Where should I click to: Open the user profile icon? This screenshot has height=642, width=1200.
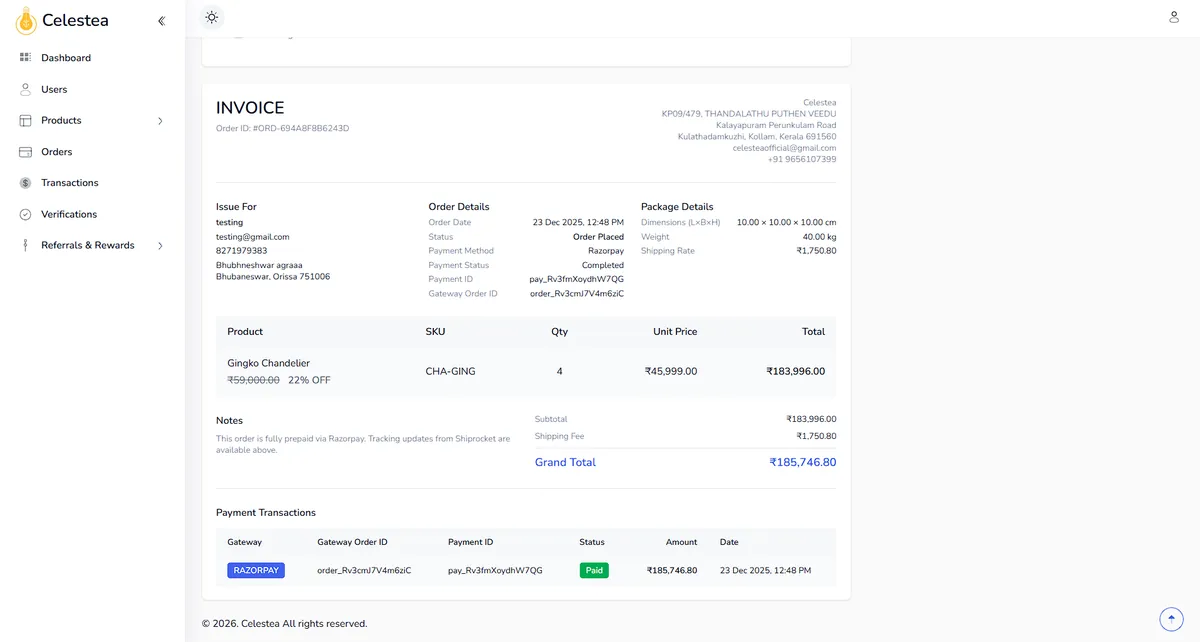pos(1174,17)
